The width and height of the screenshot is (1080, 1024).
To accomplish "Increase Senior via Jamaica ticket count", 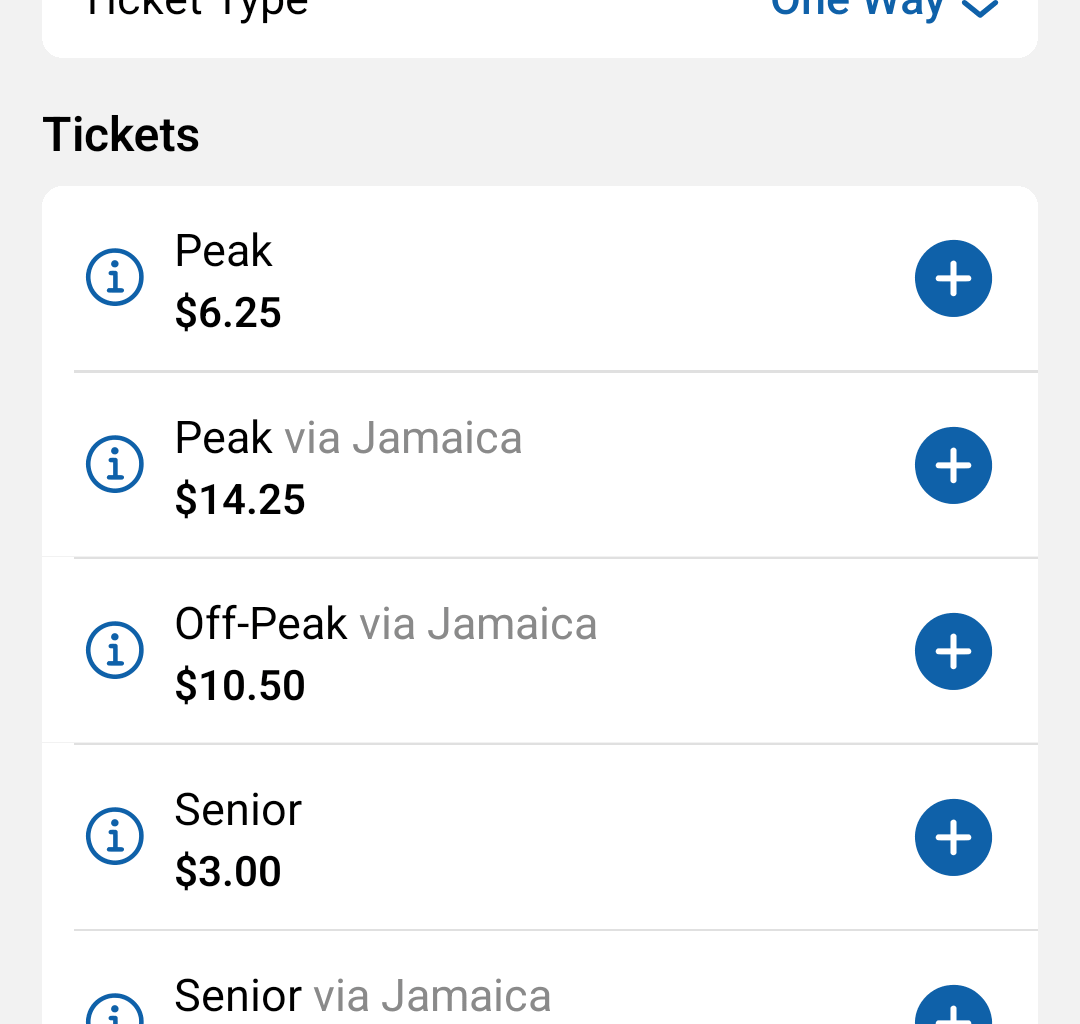I will pos(953,1010).
